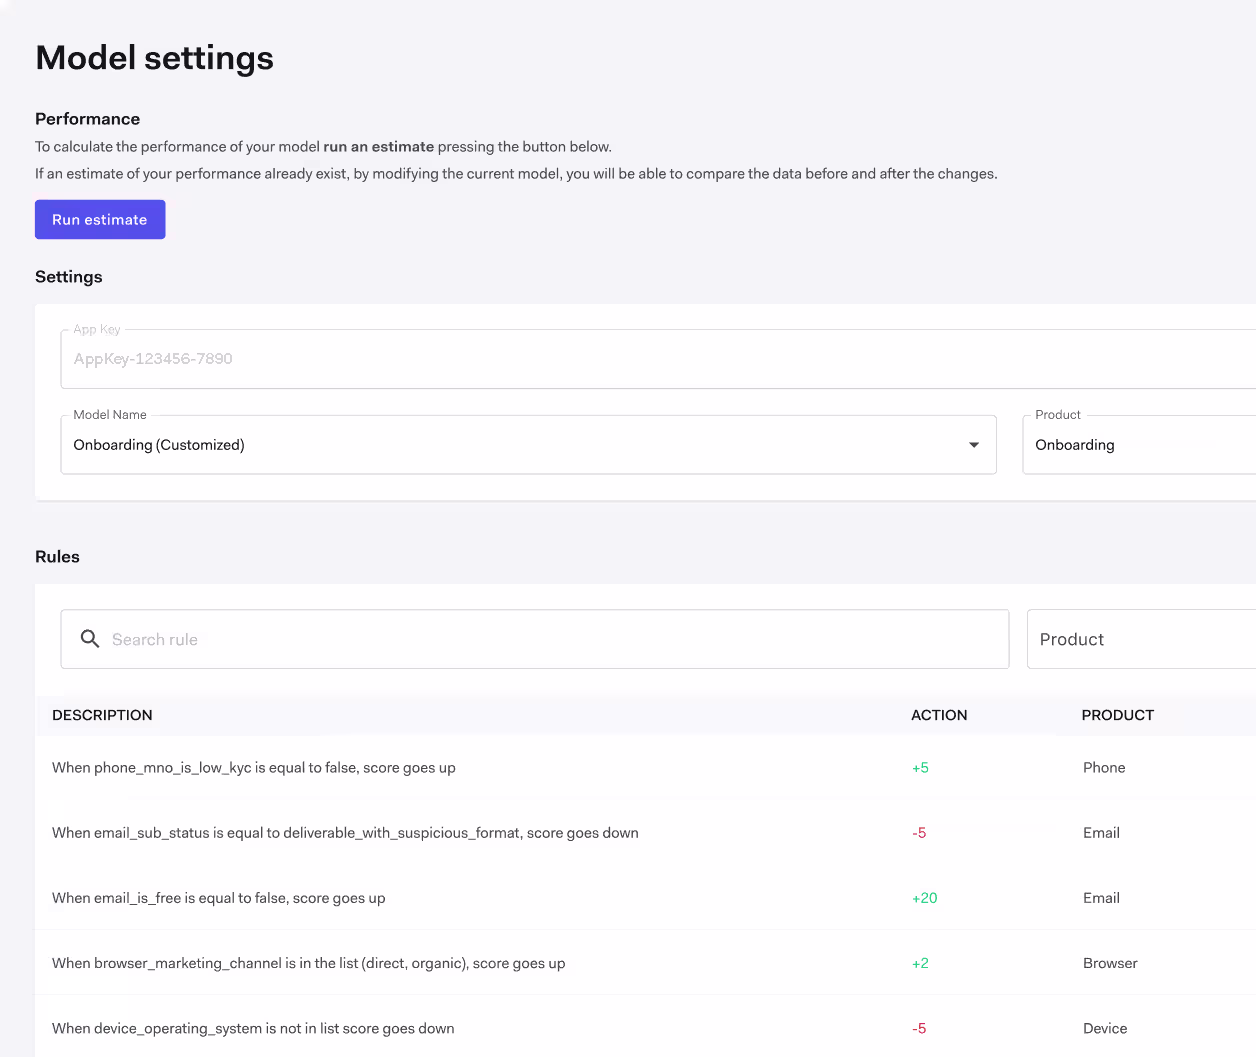Click the -5 action in email_sub_status row
1256x1057 pixels.
click(x=919, y=833)
